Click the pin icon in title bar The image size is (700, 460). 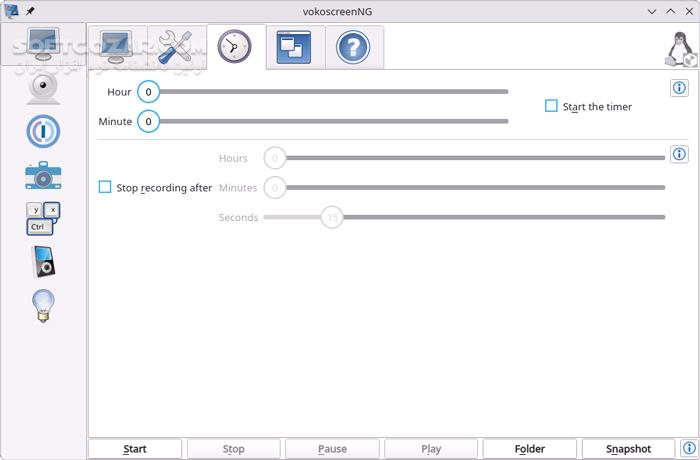click(x=30, y=11)
